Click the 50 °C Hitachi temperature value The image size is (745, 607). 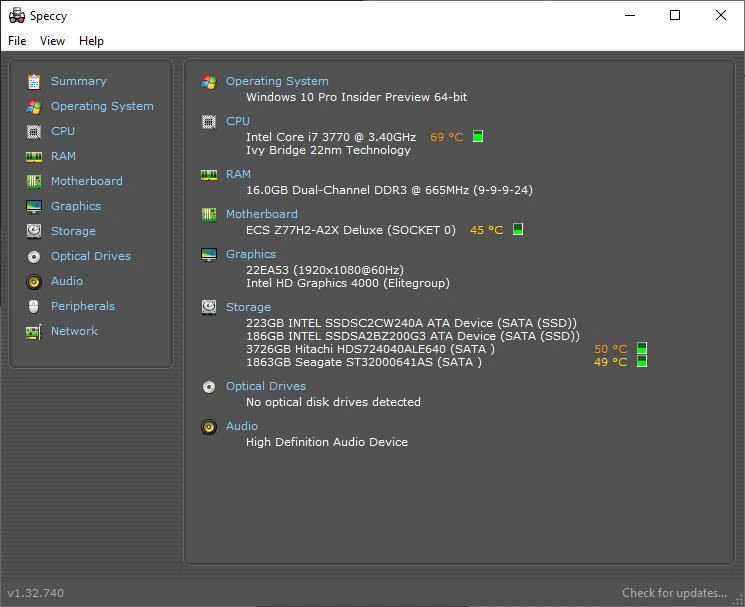[611, 349]
